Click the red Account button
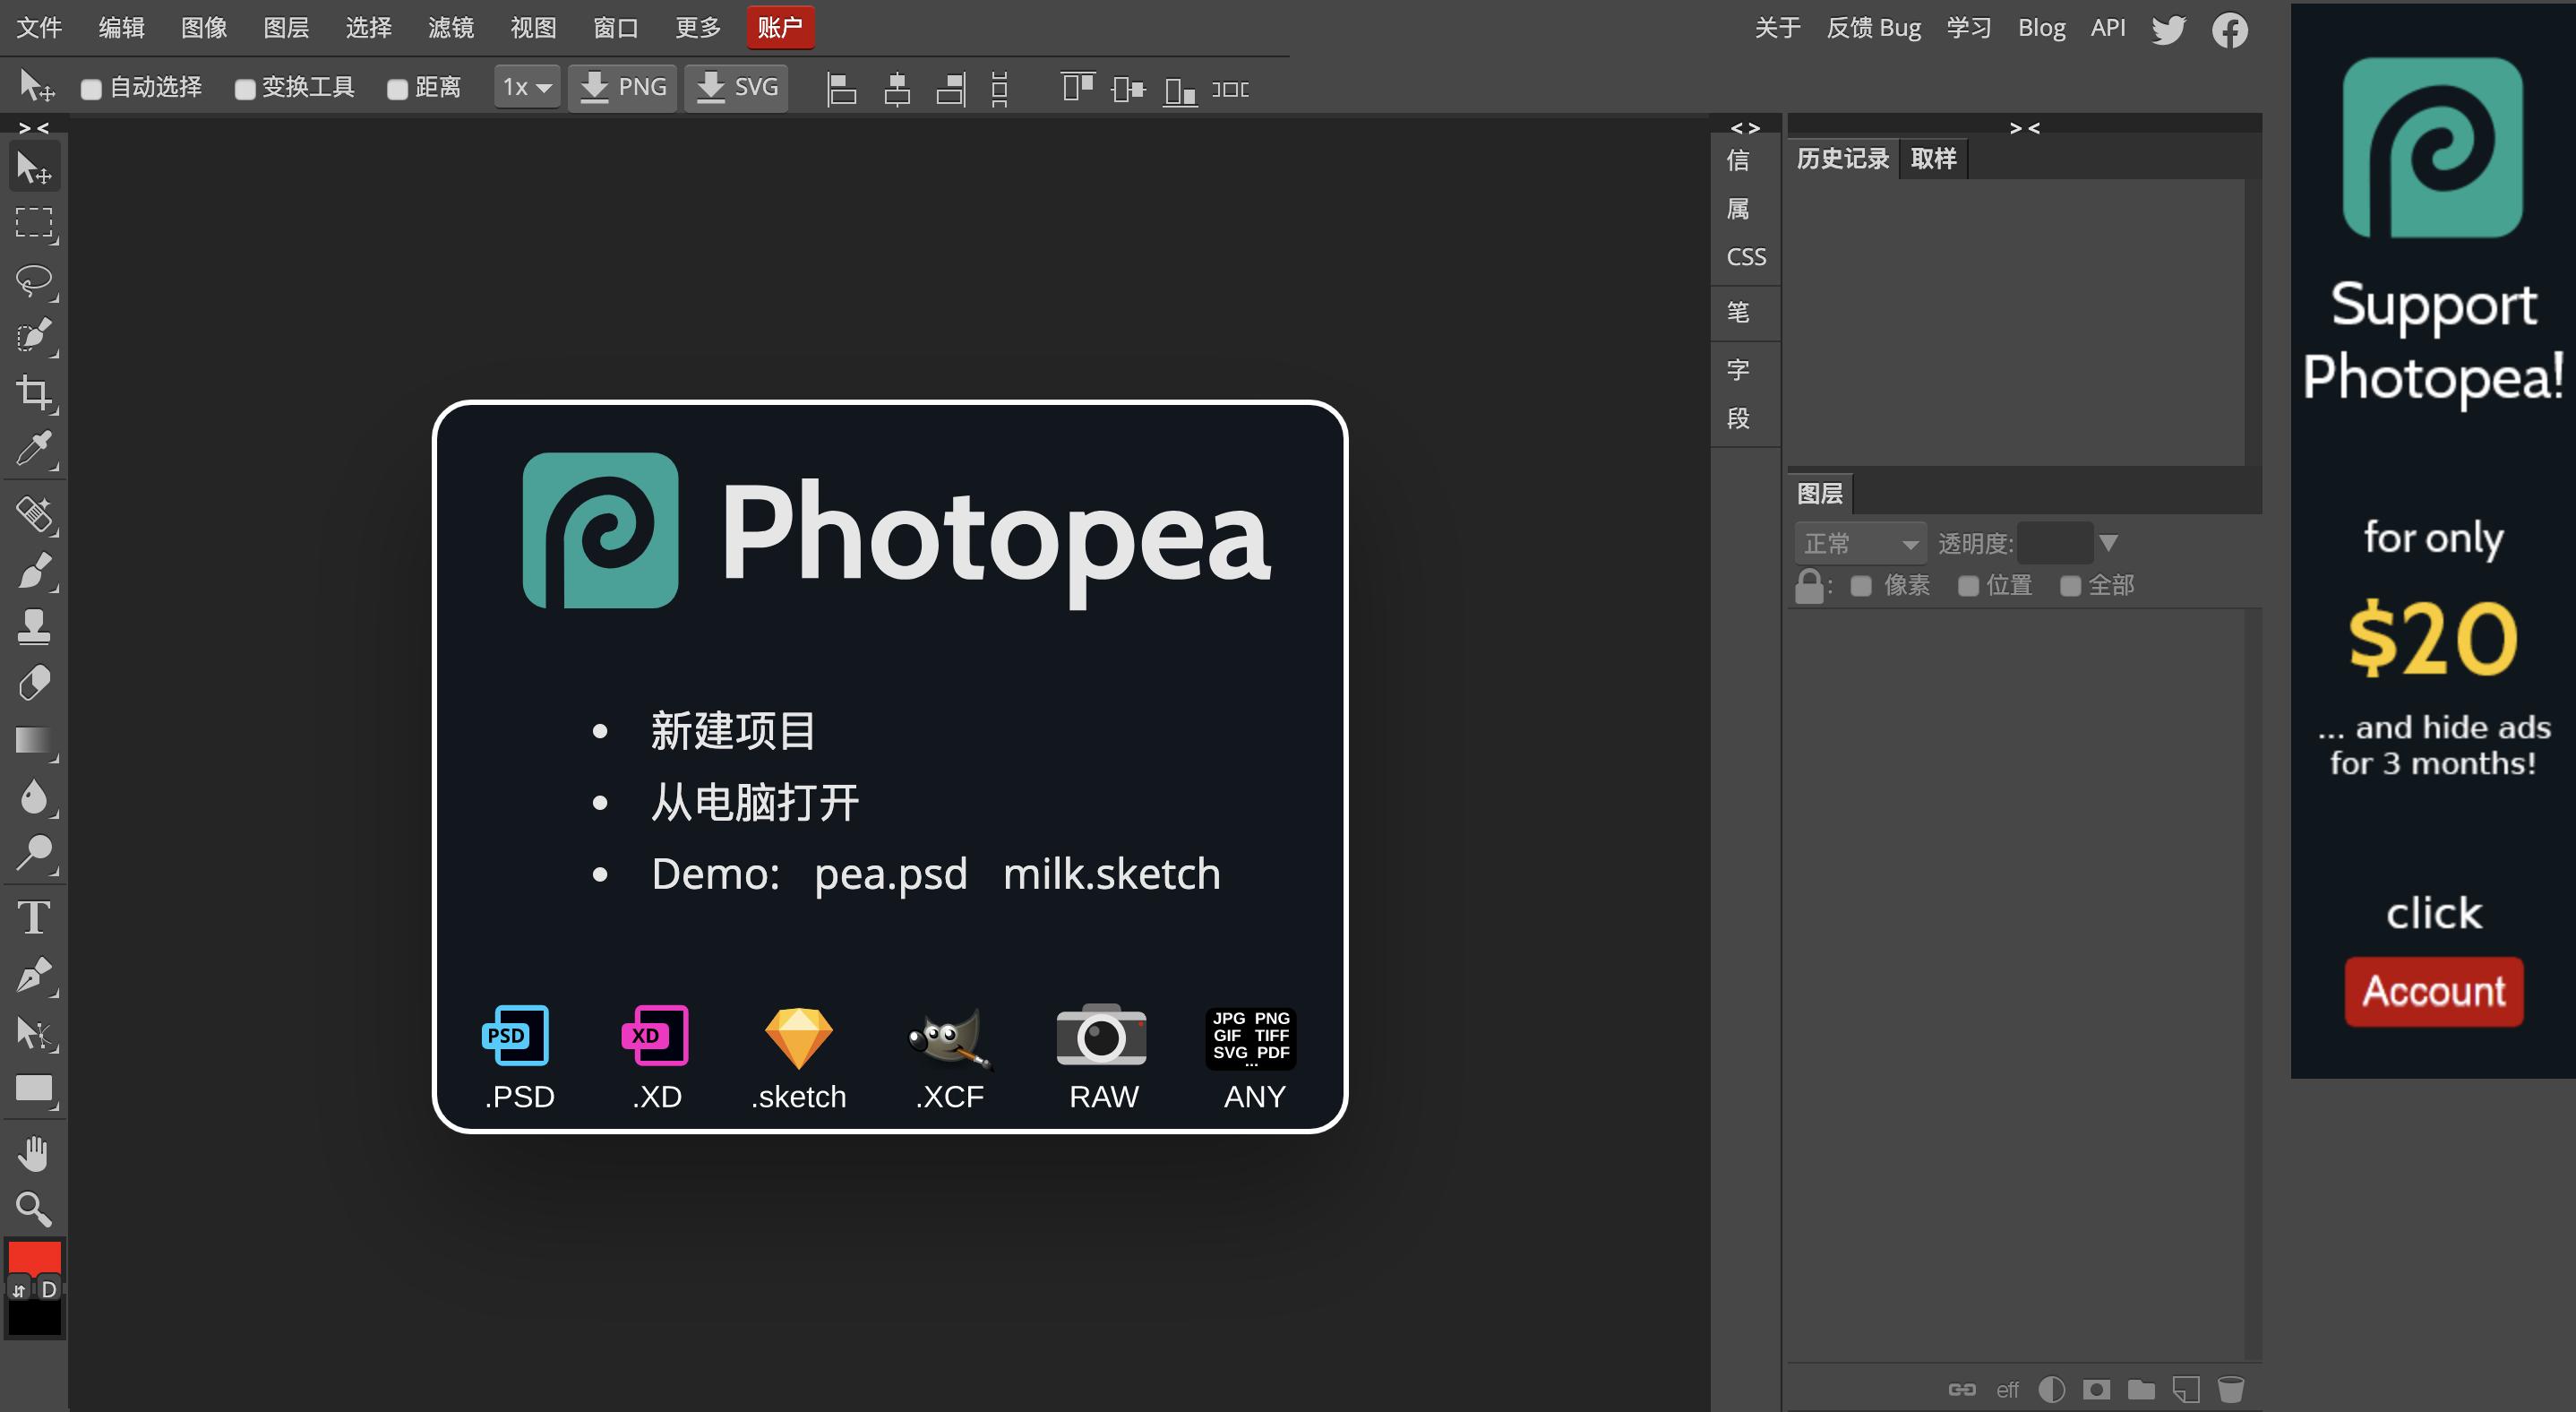This screenshot has height=1412, width=2576. coord(2433,991)
